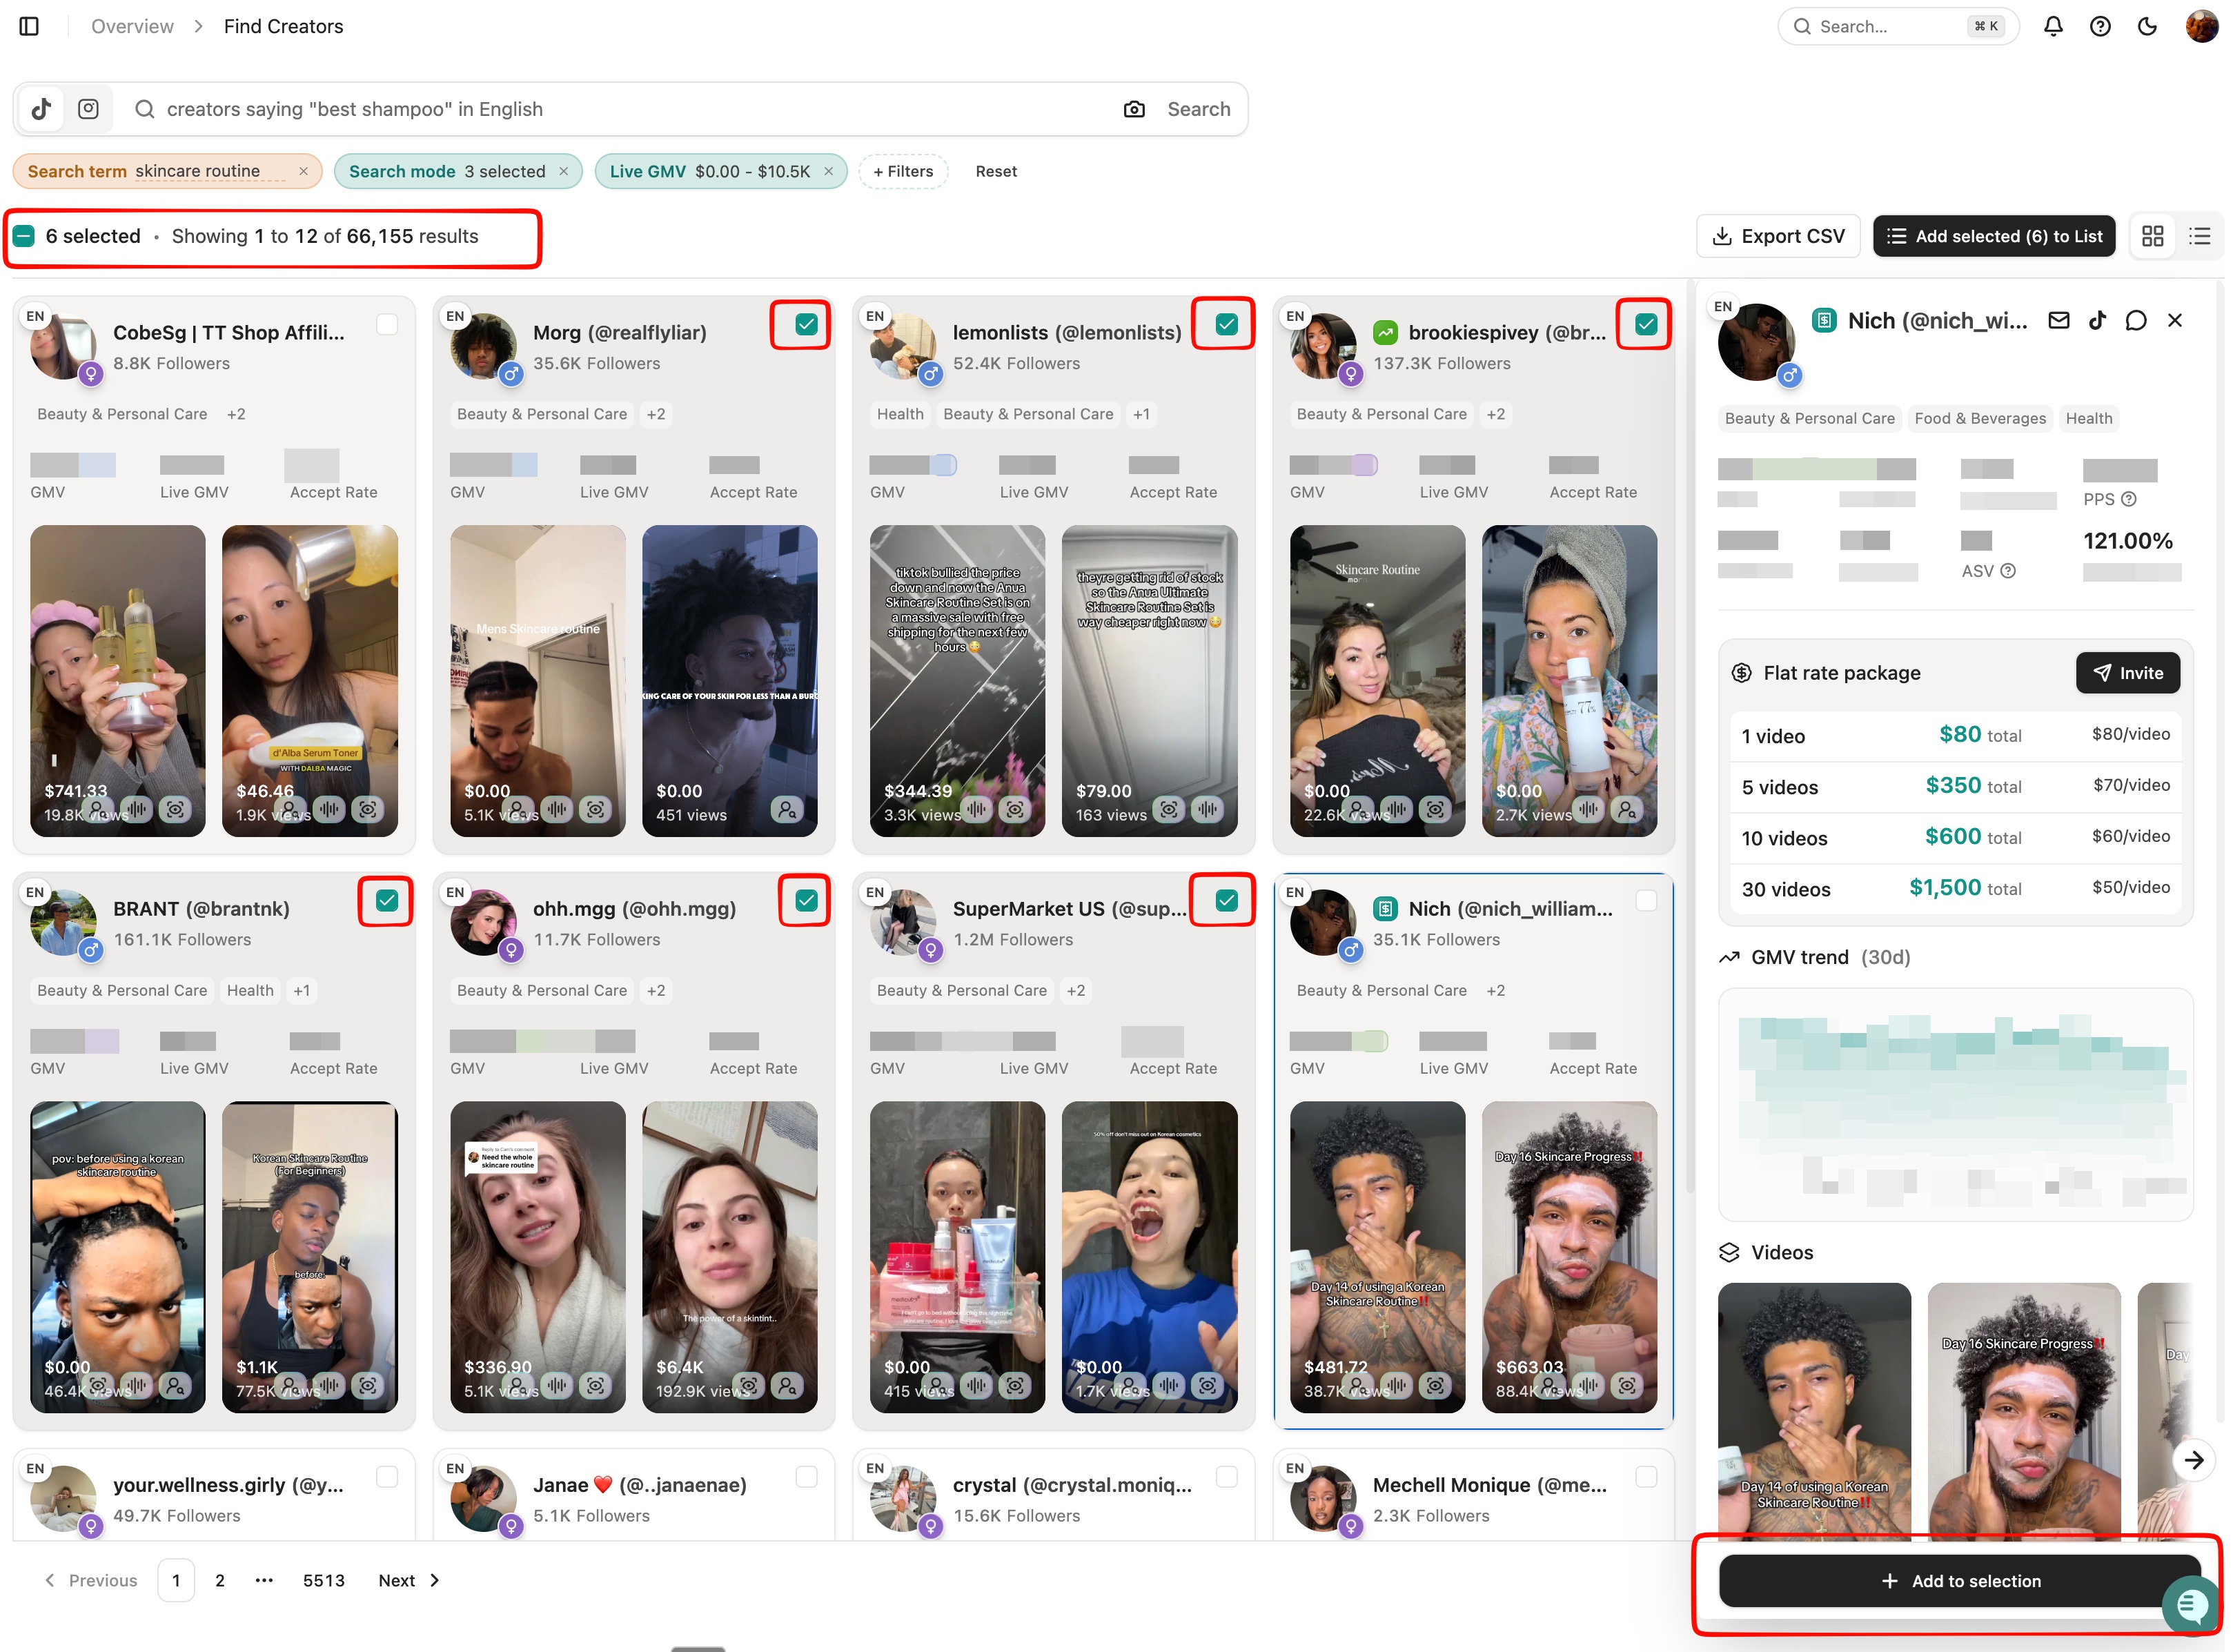2233x1652 pixels.
Task: Uncheck the Morg (@realflyliar) checkbox
Action: pos(806,324)
